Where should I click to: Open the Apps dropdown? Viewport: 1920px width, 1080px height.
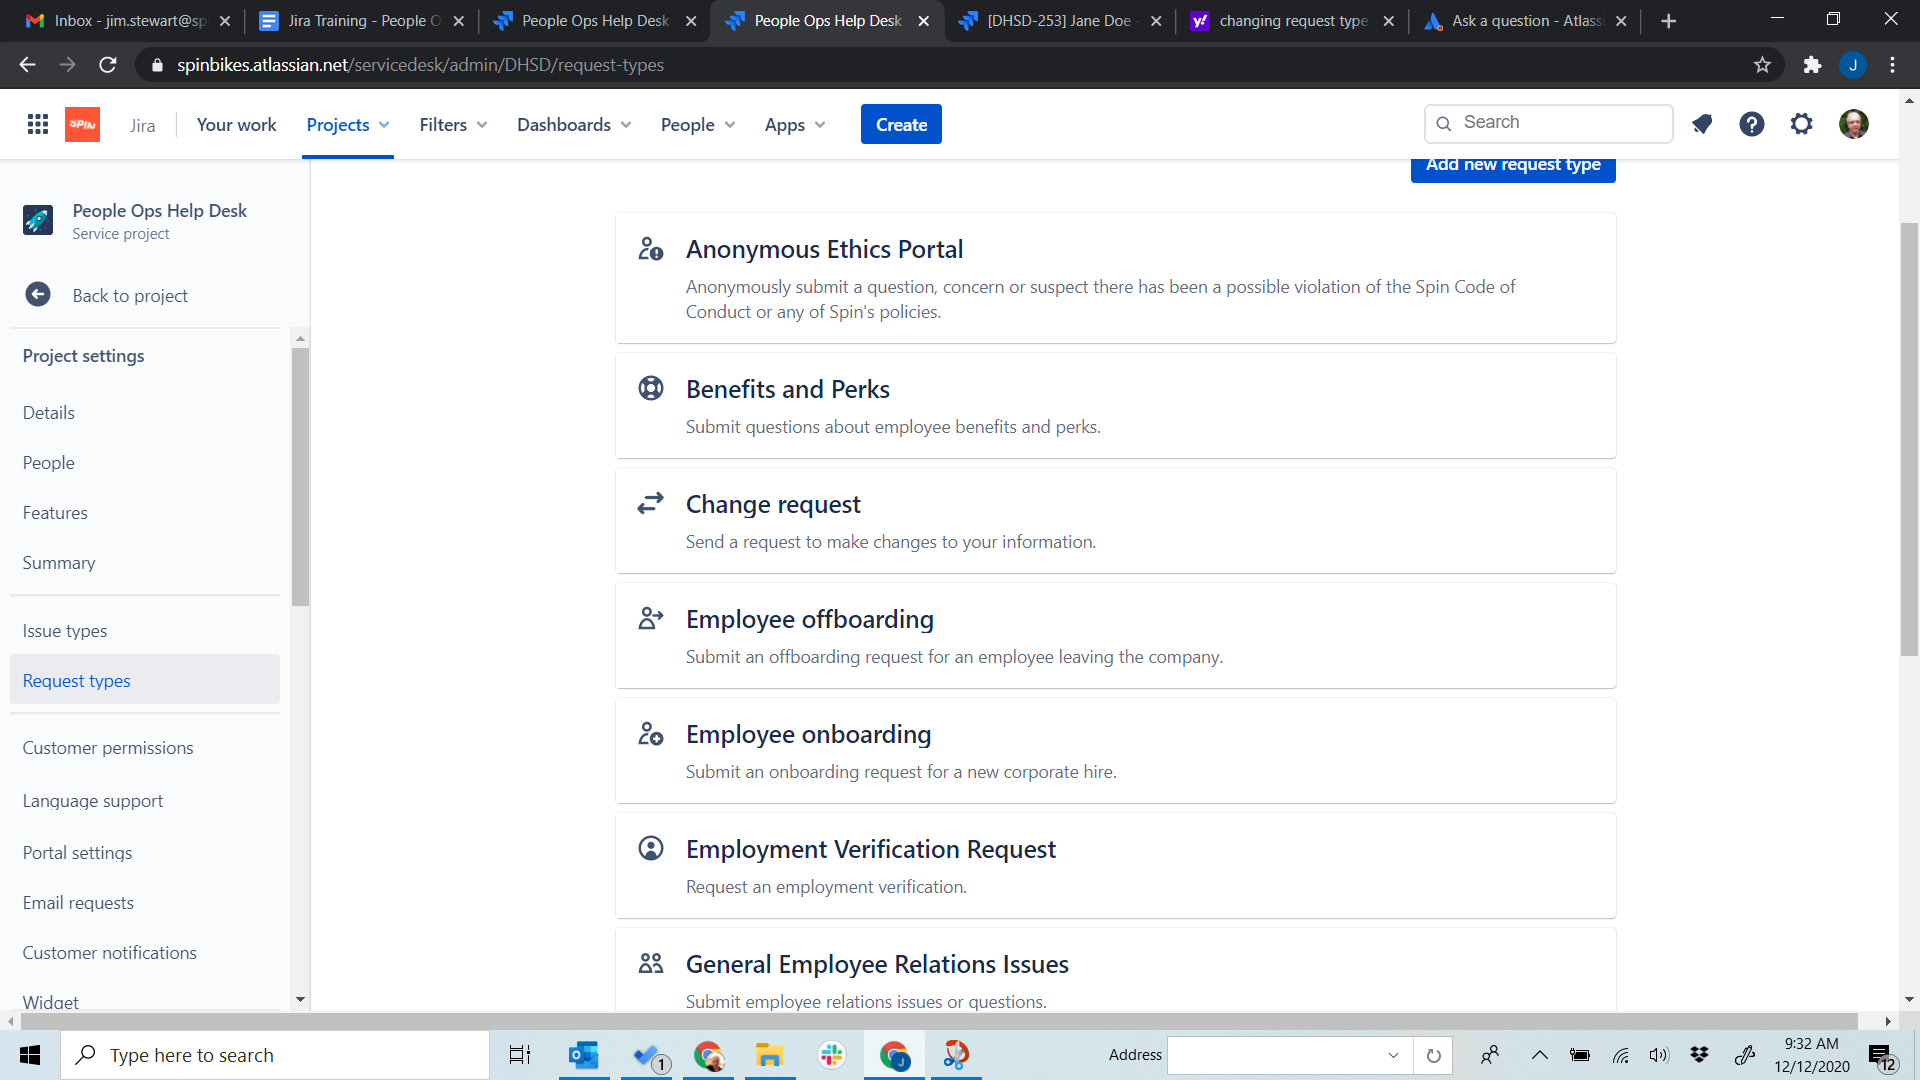tap(795, 124)
